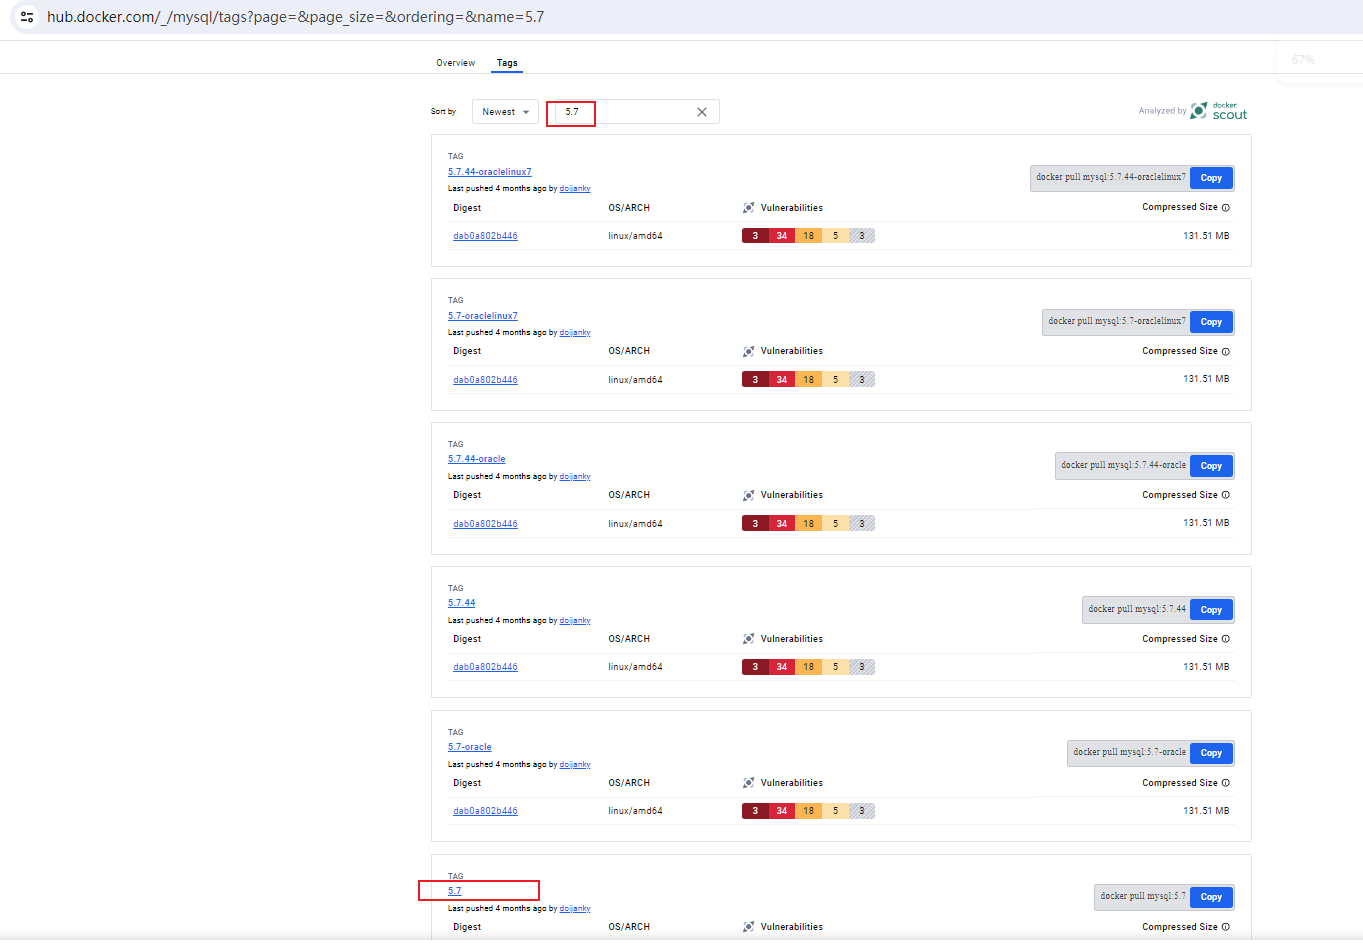This screenshot has width=1363, height=944.
Task: Click the tag filter input containing 5.7
Action: [632, 112]
